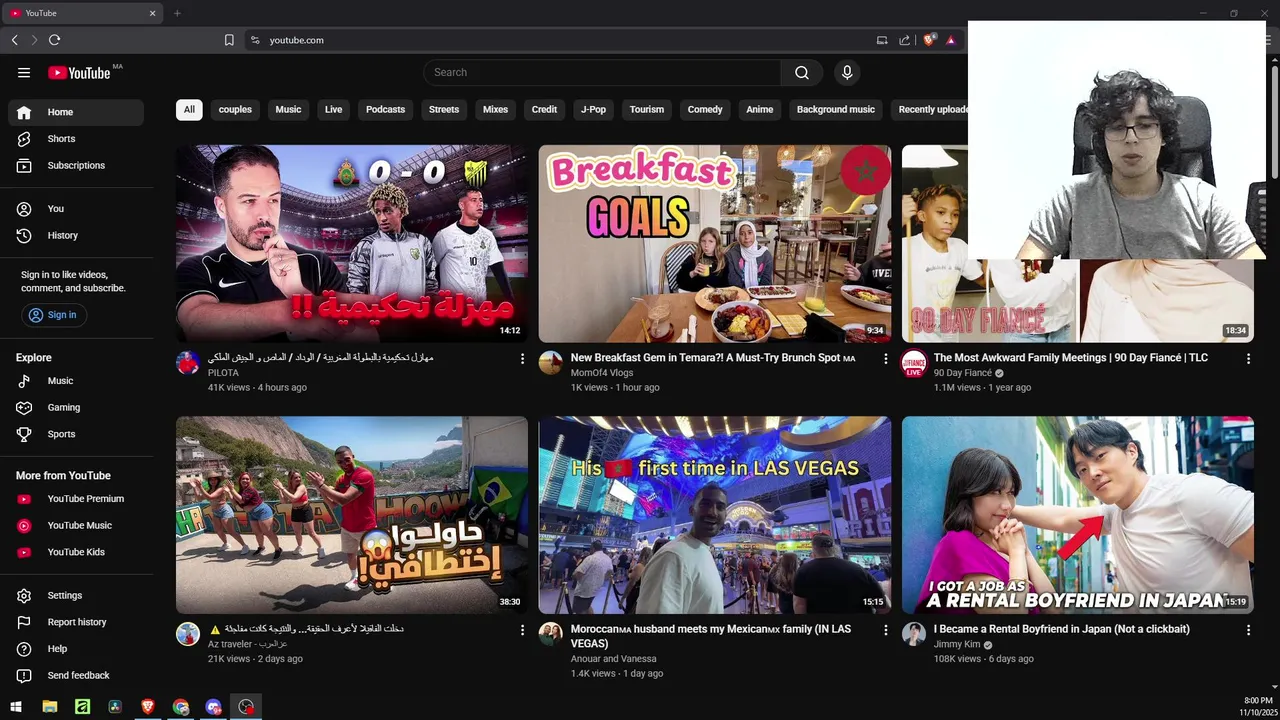Select the Tourism filter chip
Screen dimensions: 1280x720
647,109
